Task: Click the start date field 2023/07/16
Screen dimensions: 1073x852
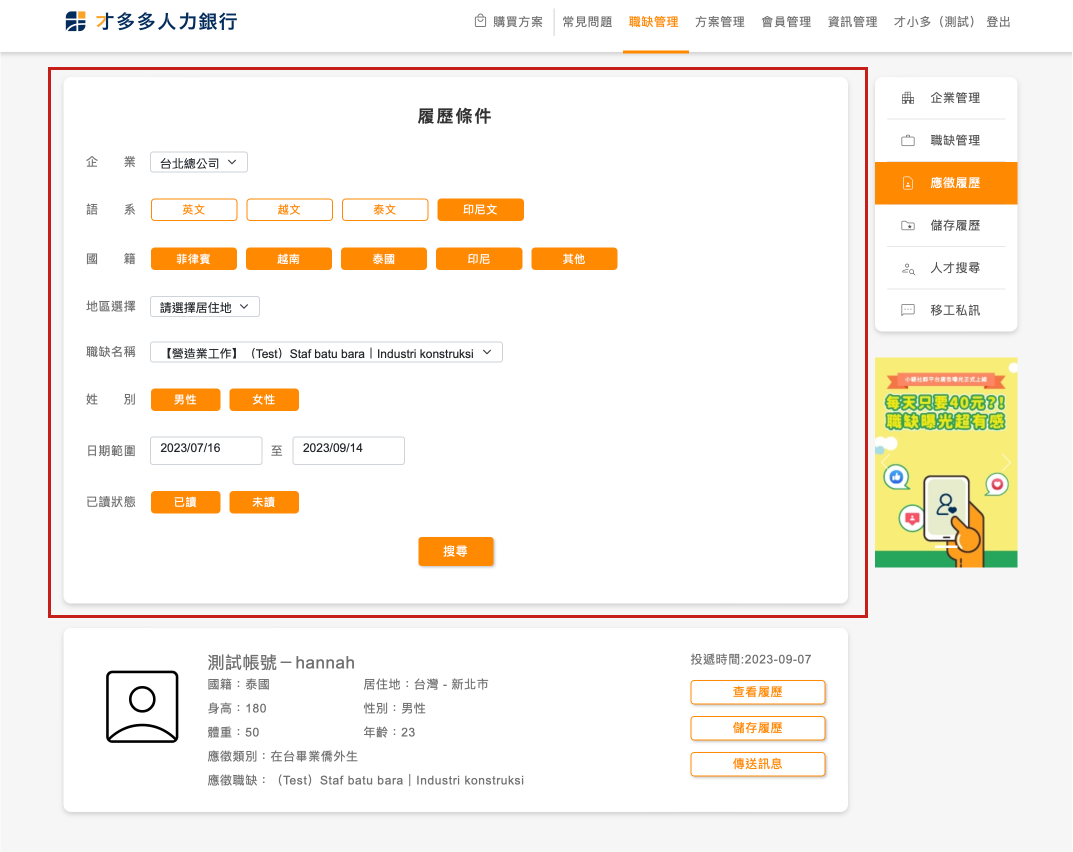Action: (x=206, y=450)
